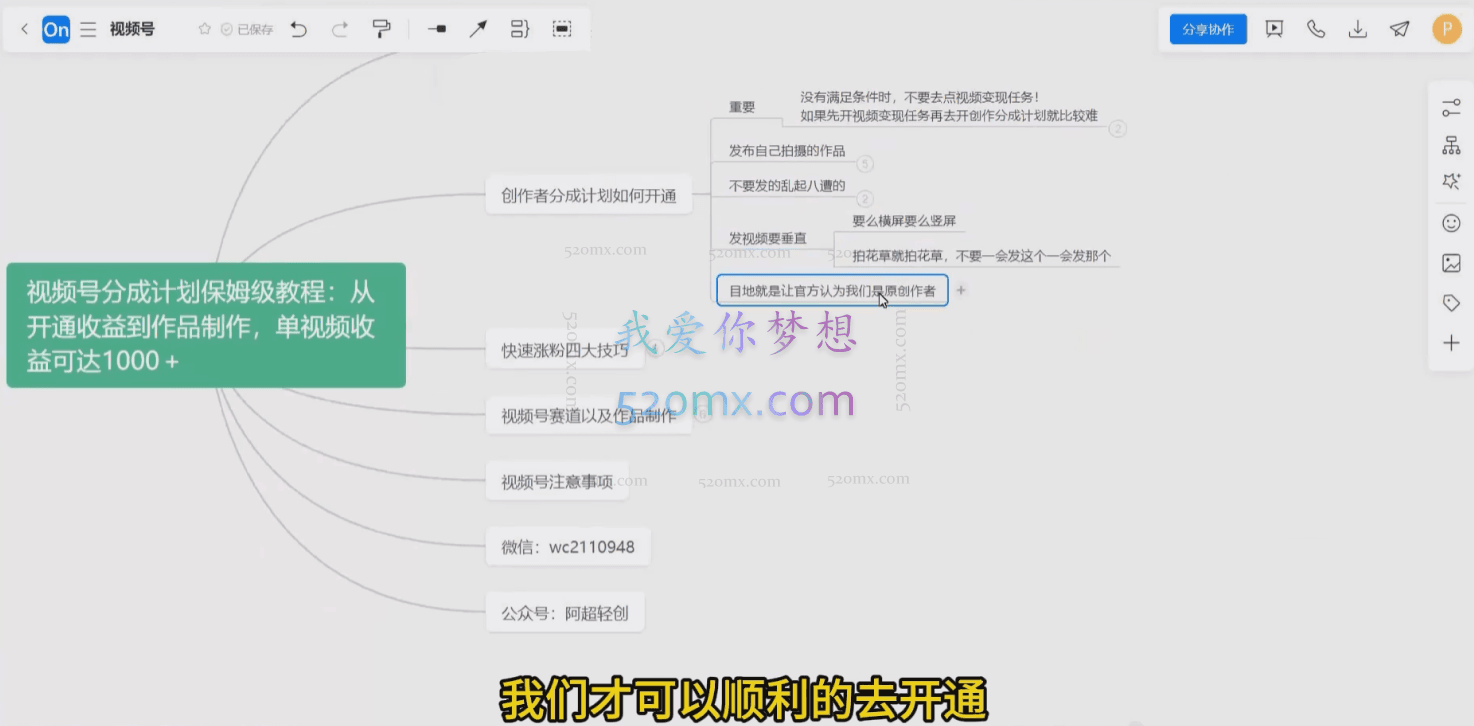Expand the collapsed branch badge beside 重要

pos(1117,129)
